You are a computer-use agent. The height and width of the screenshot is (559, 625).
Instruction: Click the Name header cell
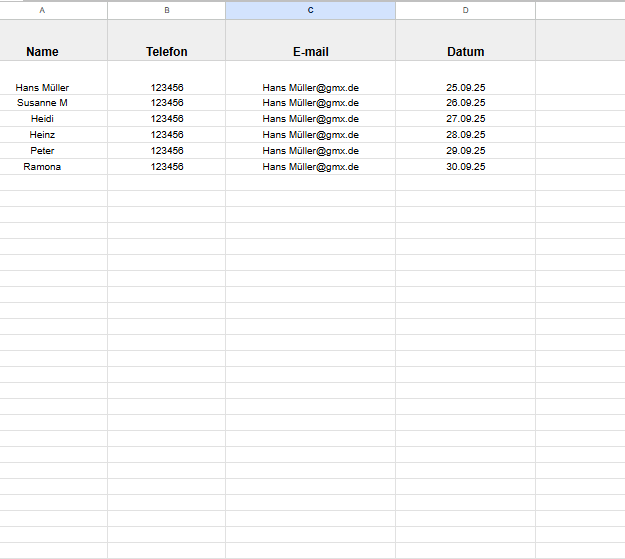click(42, 51)
